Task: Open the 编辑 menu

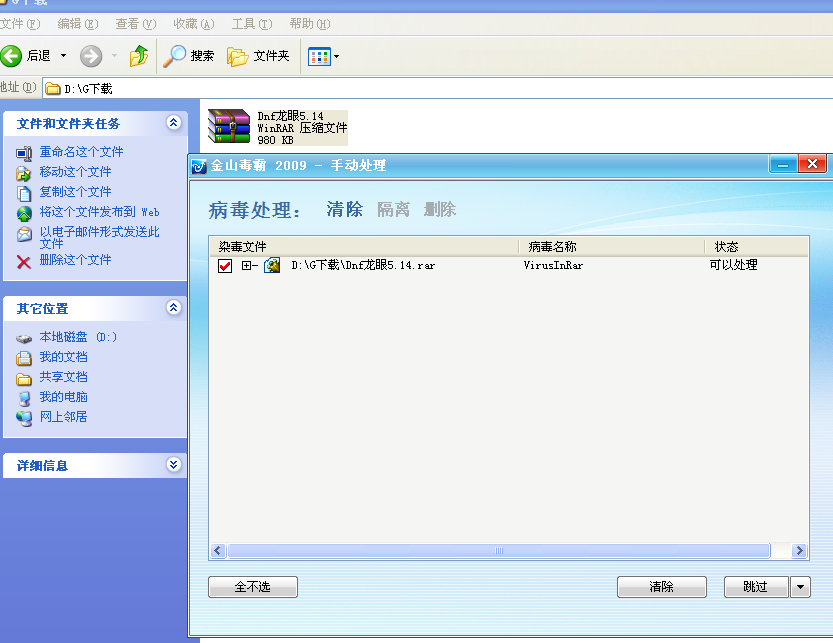Action: pyautogui.click(x=78, y=24)
